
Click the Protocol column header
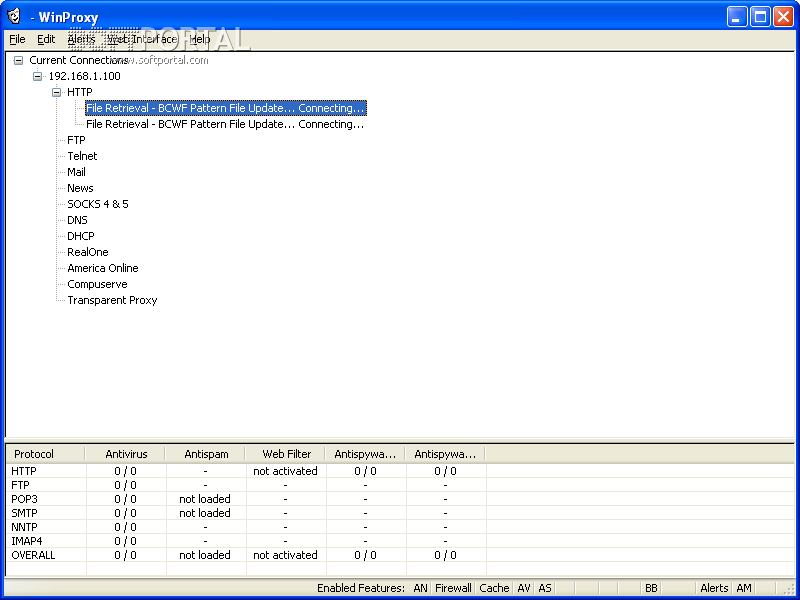[45, 454]
